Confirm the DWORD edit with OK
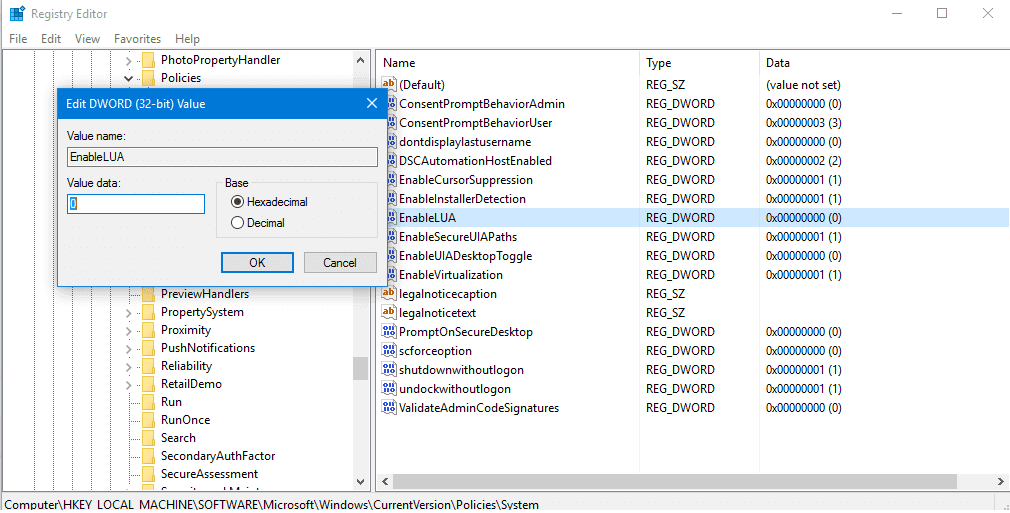1010x513 pixels. (x=257, y=262)
